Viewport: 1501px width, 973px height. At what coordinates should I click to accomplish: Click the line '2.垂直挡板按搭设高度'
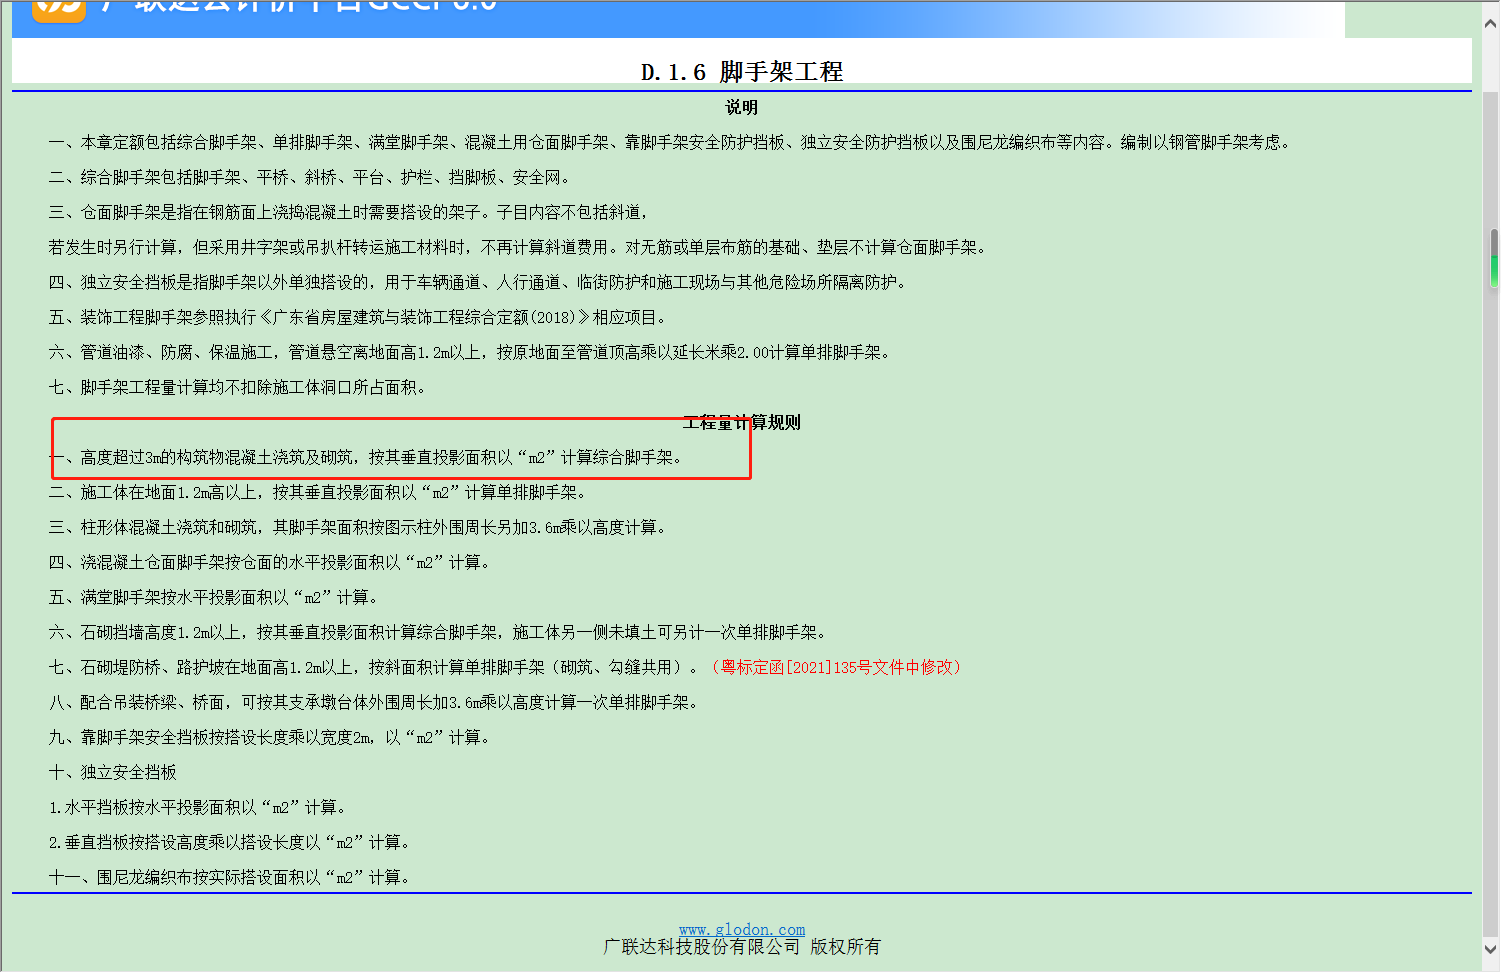[x=232, y=842]
